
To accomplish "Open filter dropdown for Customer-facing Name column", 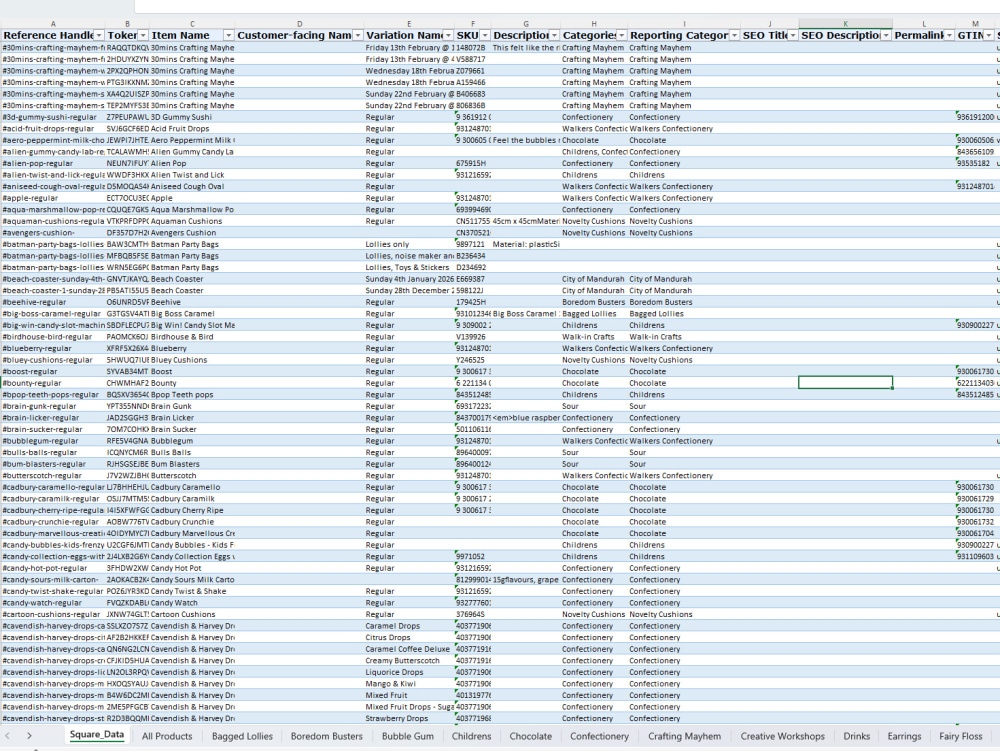I will (358, 36).
